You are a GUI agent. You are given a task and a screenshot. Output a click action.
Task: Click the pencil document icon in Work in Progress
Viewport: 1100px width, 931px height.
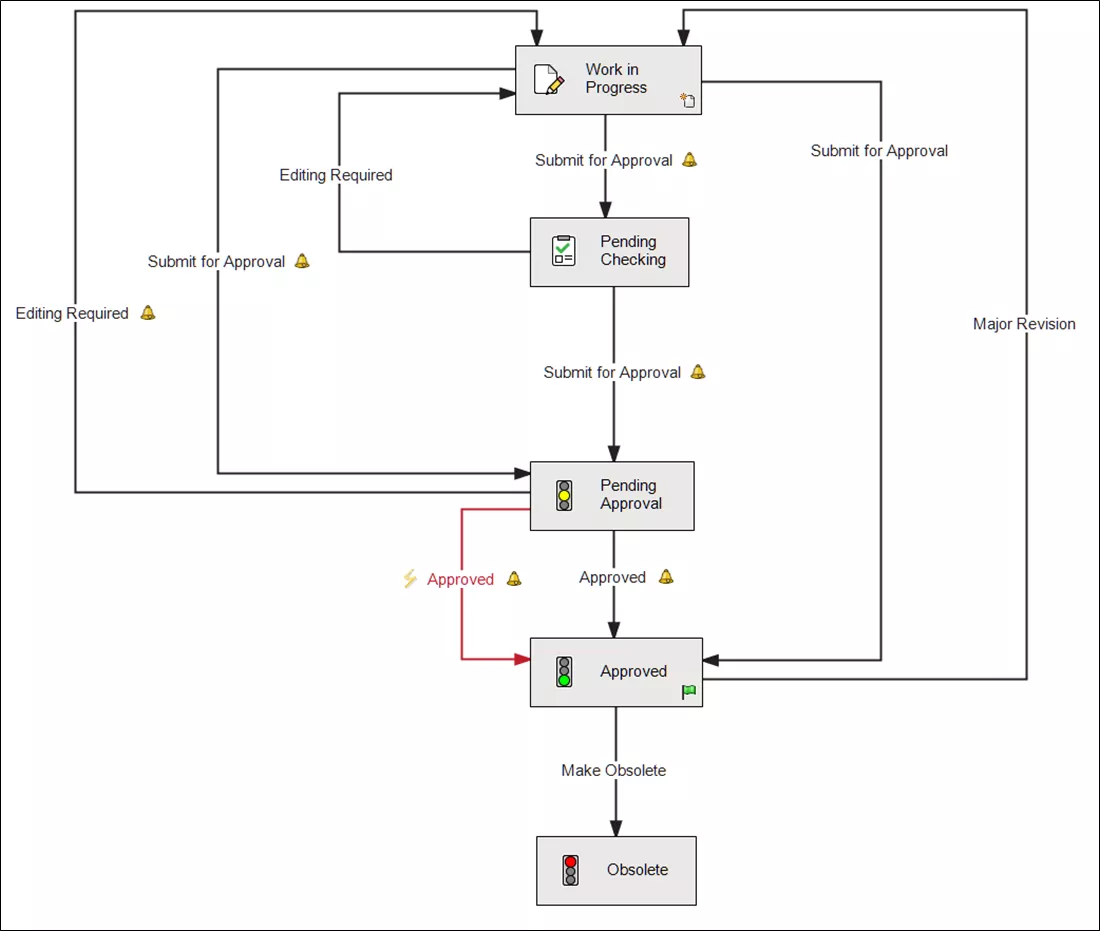pyautogui.click(x=548, y=79)
